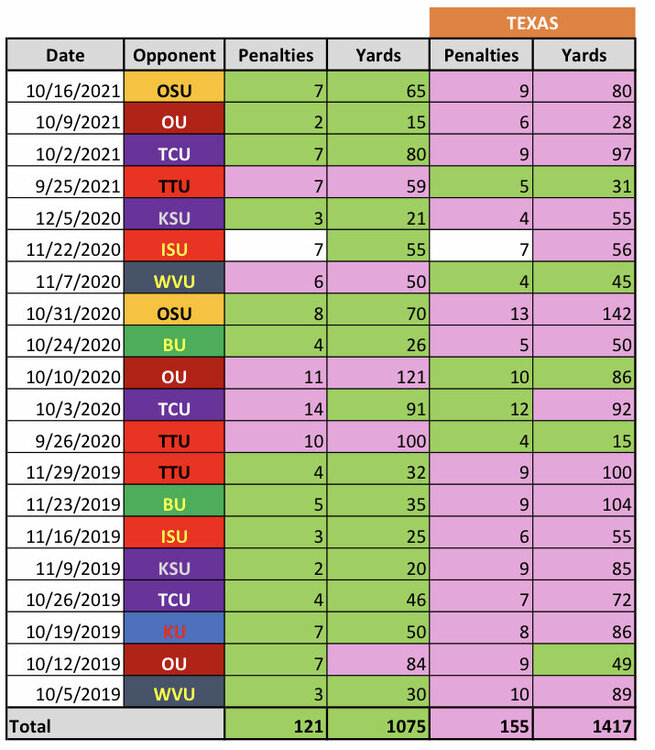Select the 10/16/2021 date cell
The width and height of the screenshot is (655, 750).
(x=65, y=89)
